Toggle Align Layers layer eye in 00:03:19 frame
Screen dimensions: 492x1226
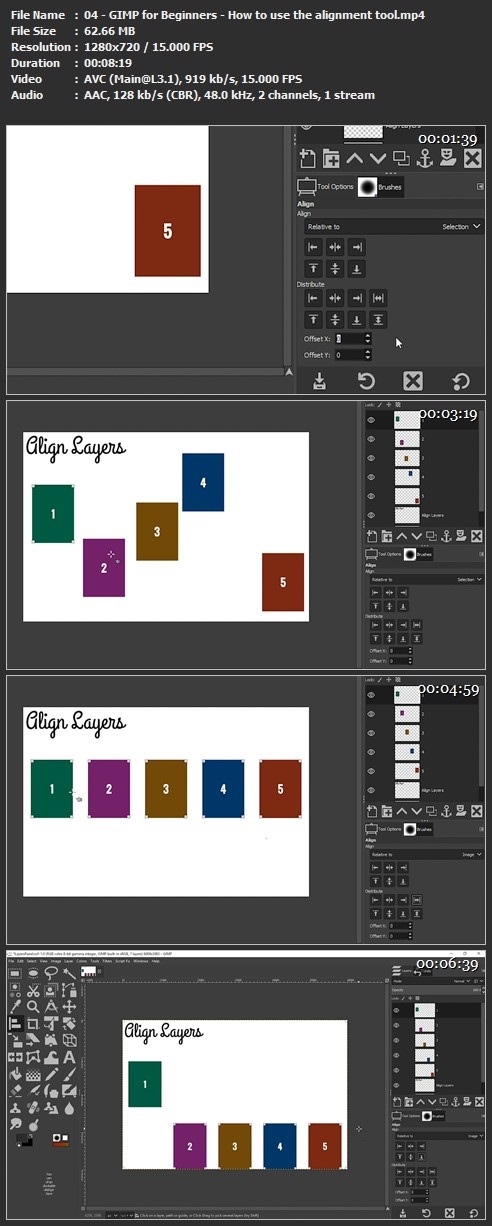pos(371,515)
